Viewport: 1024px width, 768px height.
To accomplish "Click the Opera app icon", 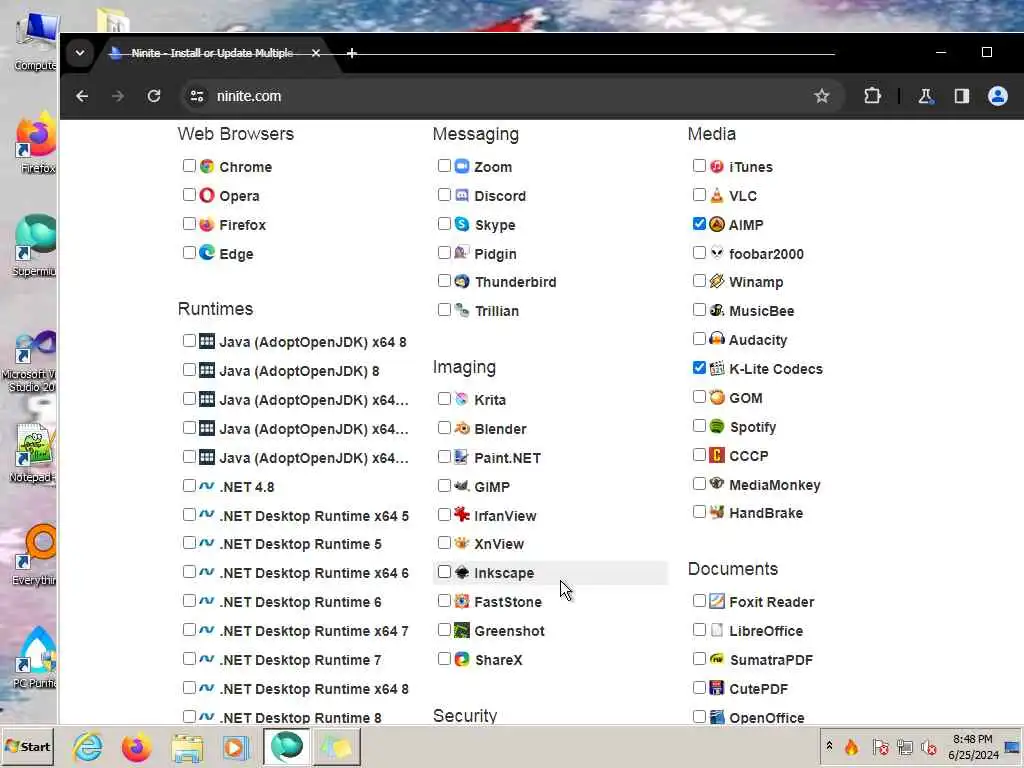I will click(x=207, y=195).
